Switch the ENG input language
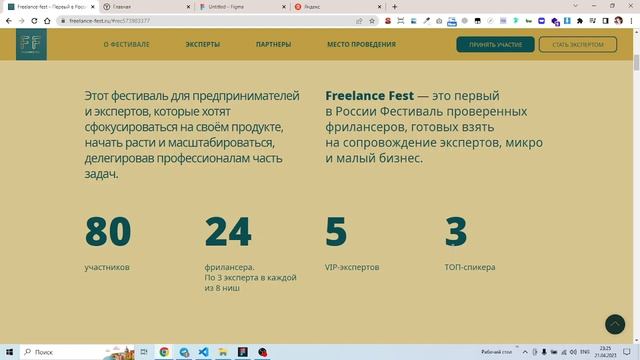Image resolution: width=640 pixels, height=360 pixels. pos(585,352)
